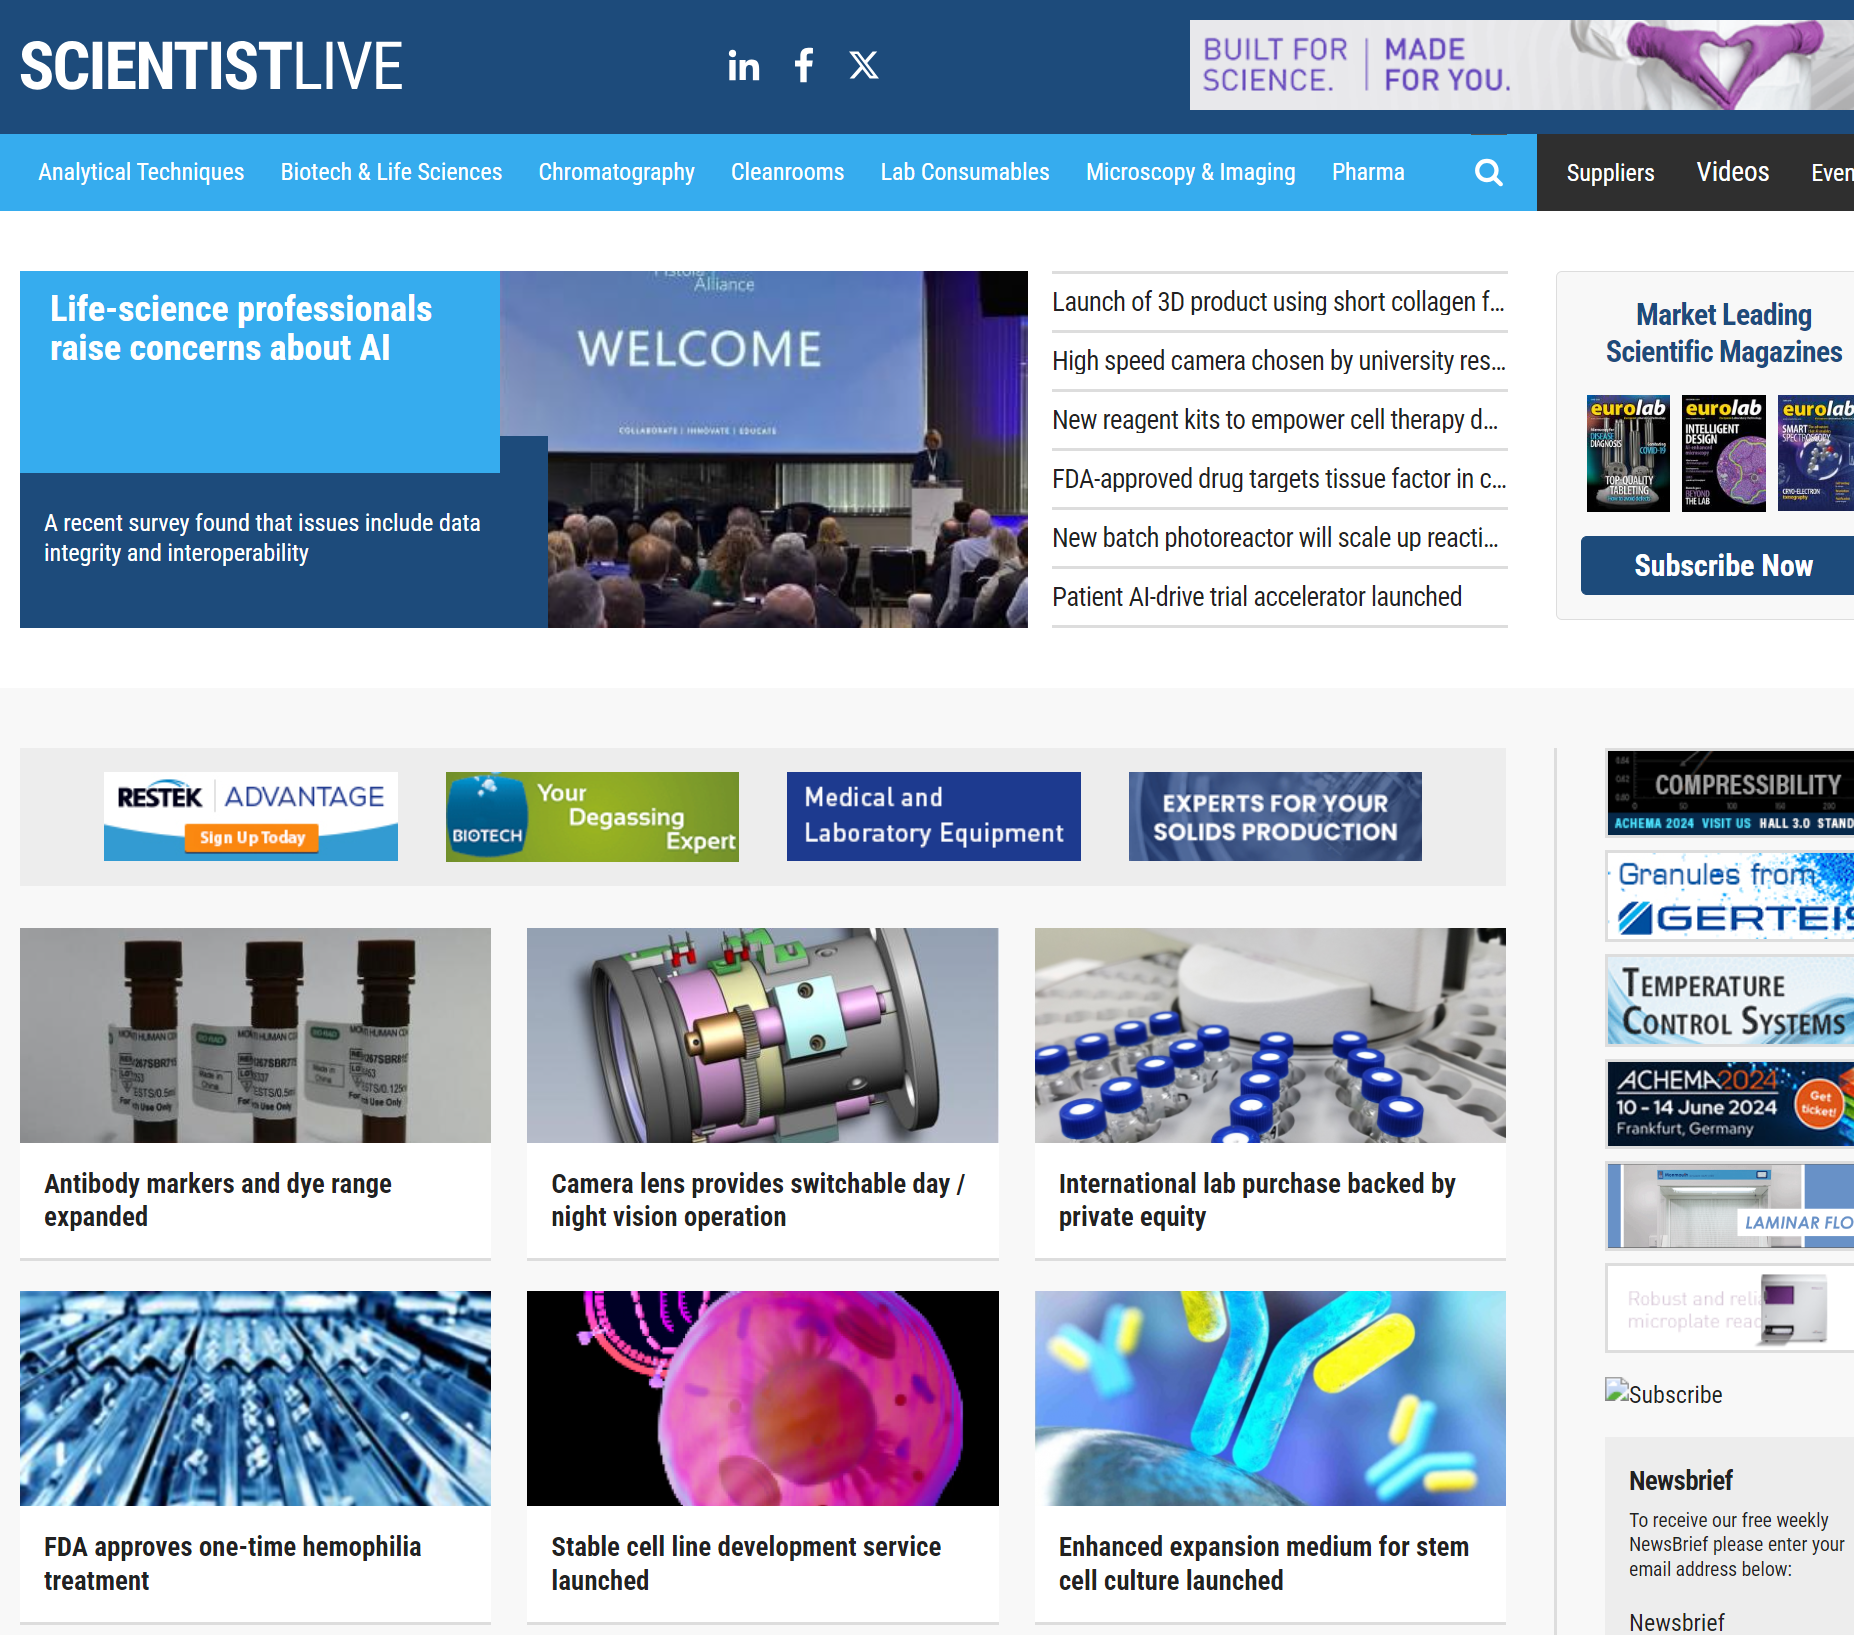Open the LinkedIn social icon
The width and height of the screenshot is (1854, 1635).
click(743, 66)
